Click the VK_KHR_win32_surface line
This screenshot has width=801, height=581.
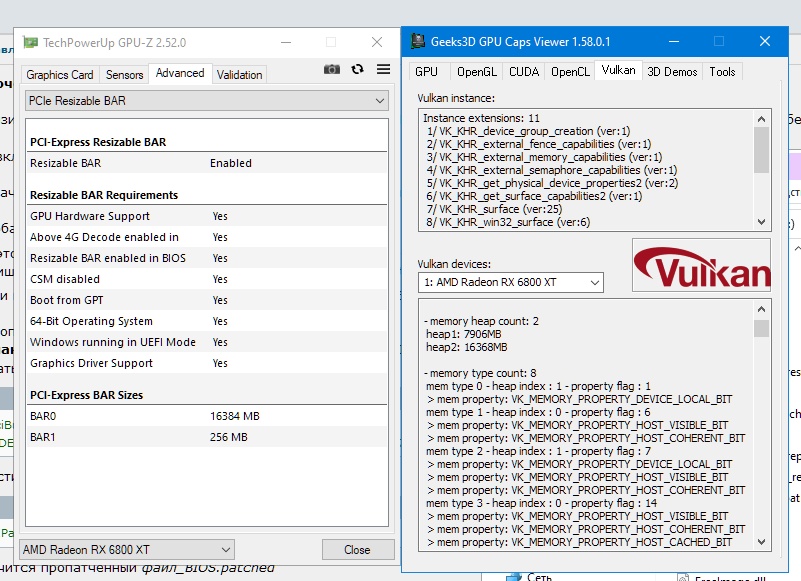[508, 222]
